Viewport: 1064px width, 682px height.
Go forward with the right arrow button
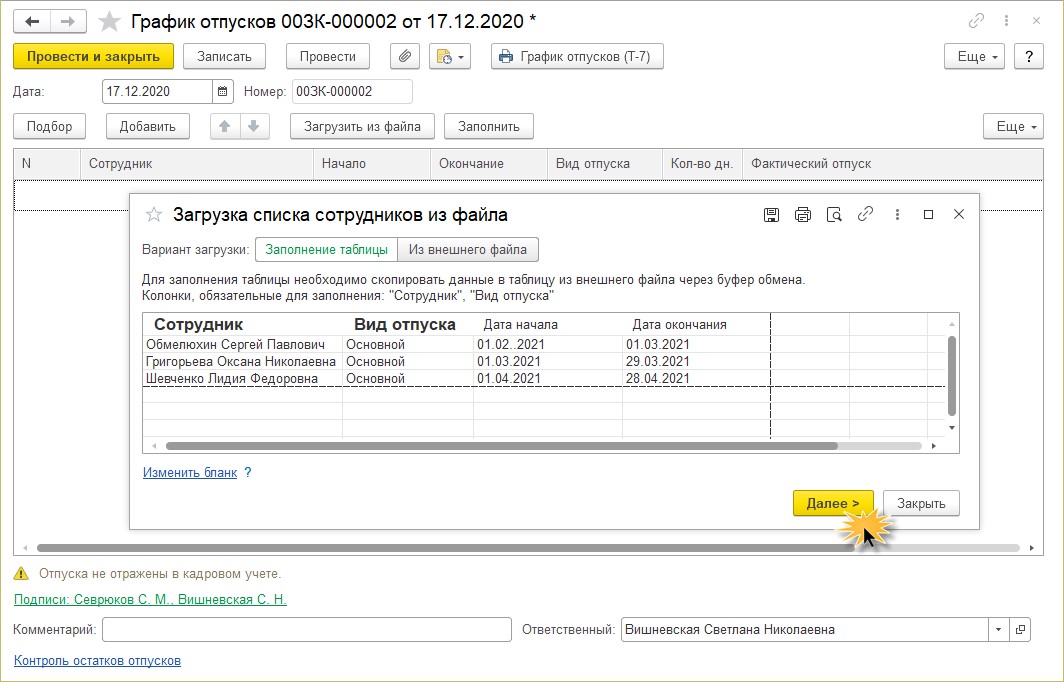pos(68,22)
